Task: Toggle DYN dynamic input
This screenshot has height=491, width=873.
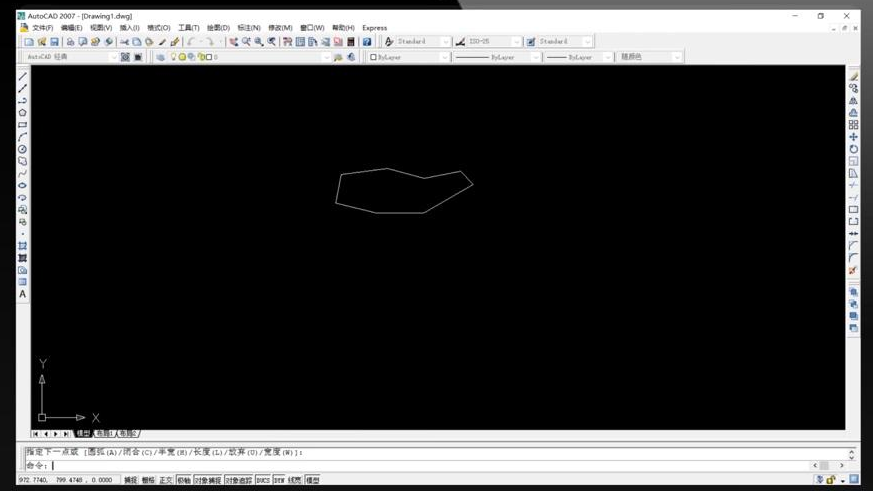Action: pos(279,480)
